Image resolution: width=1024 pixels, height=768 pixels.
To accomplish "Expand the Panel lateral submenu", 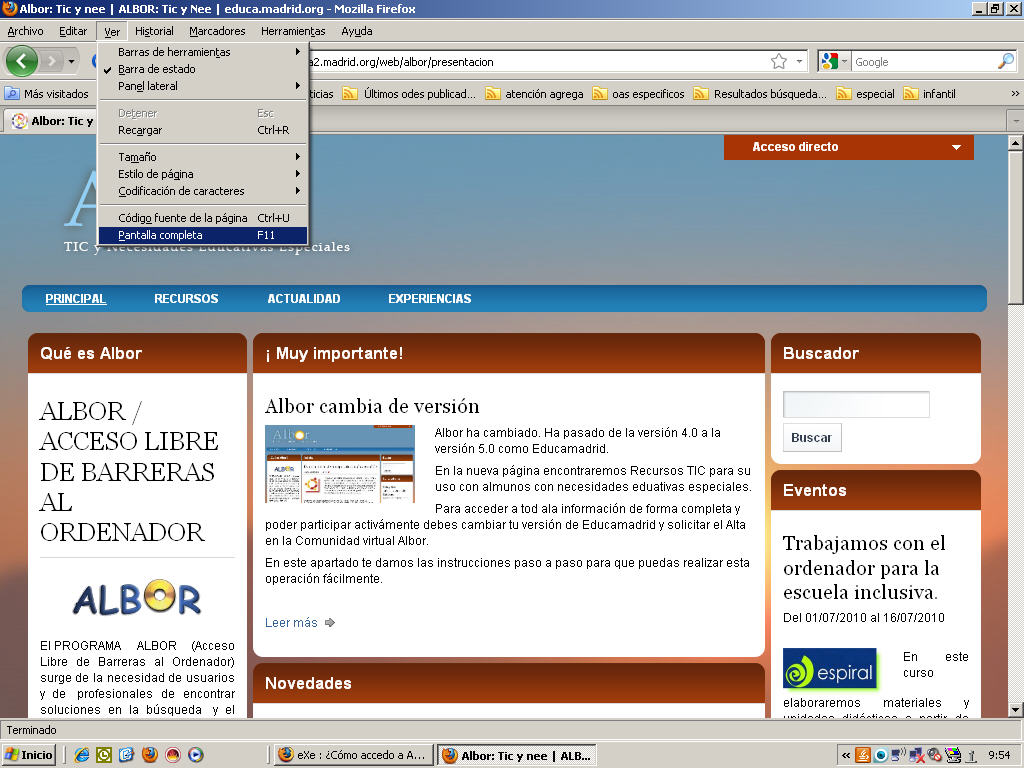I will pos(202,86).
